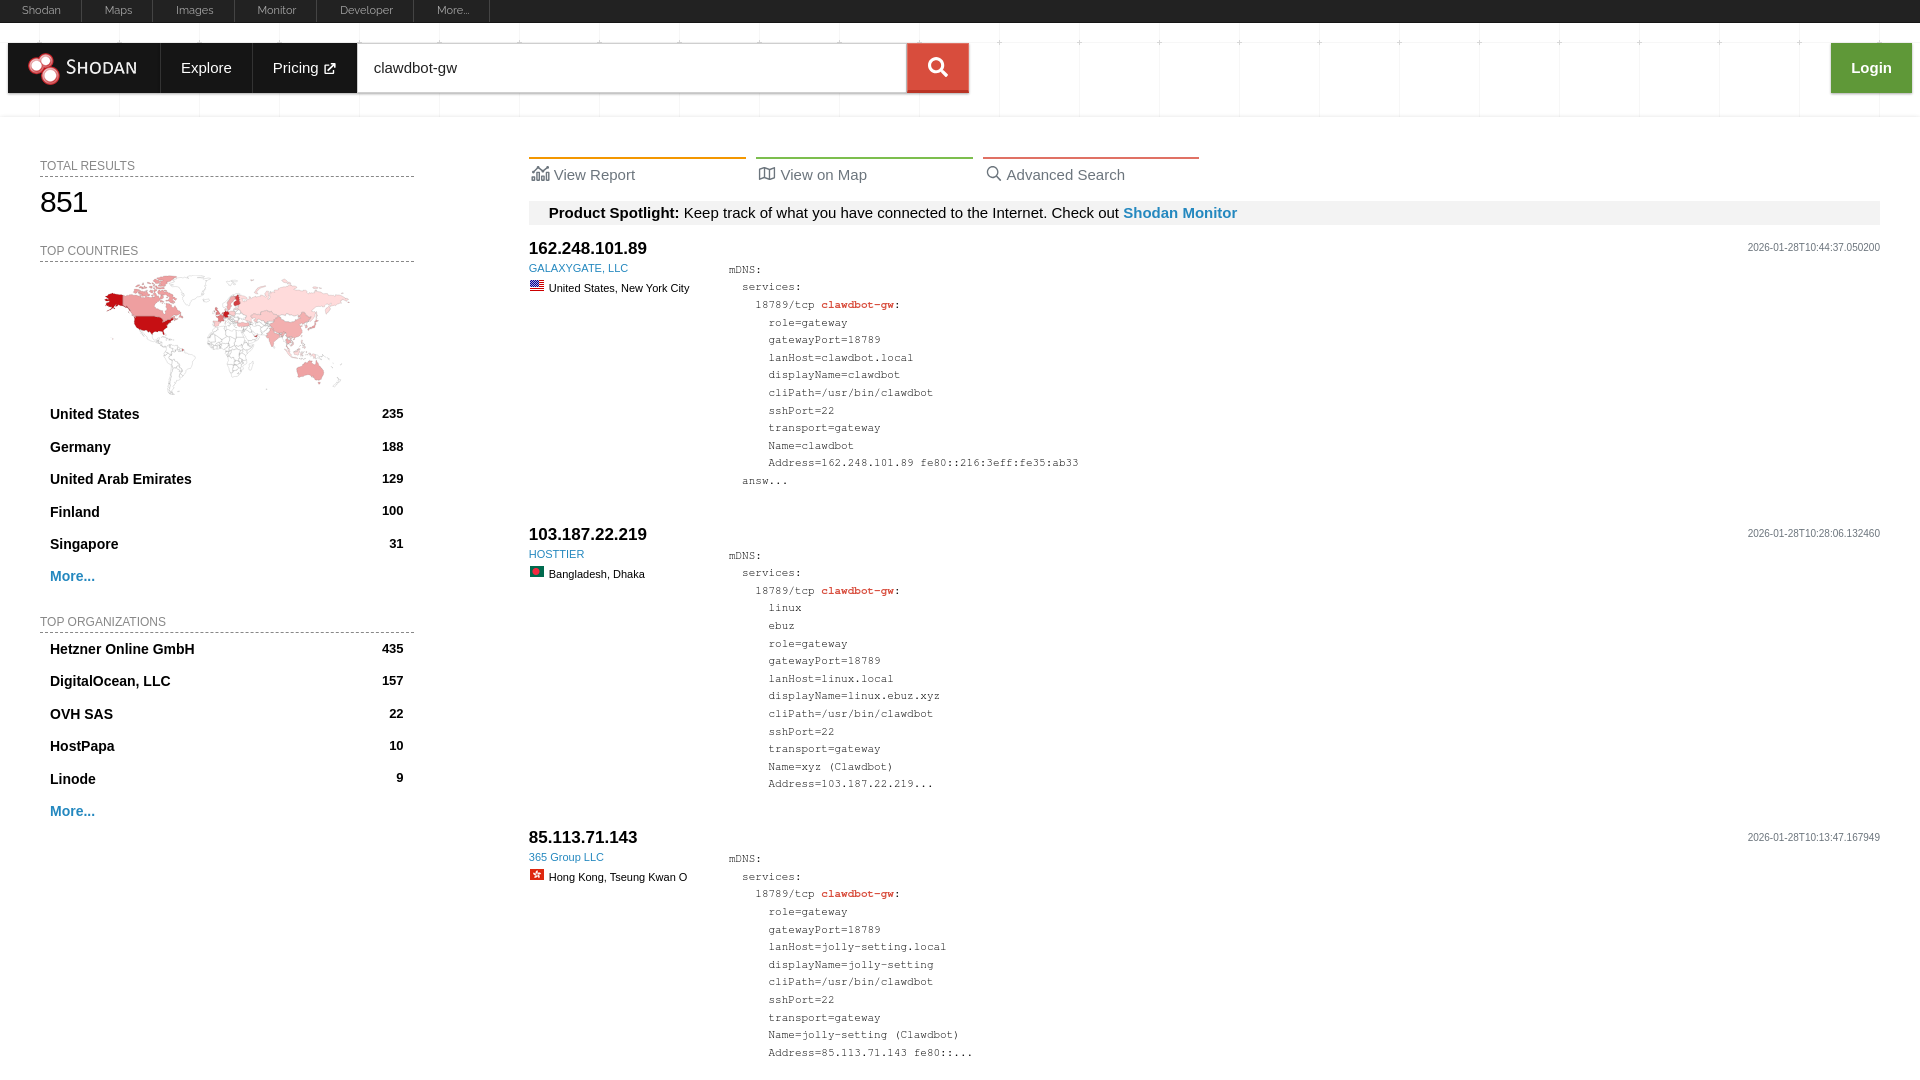Open the Monitor menu item

click(x=275, y=10)
